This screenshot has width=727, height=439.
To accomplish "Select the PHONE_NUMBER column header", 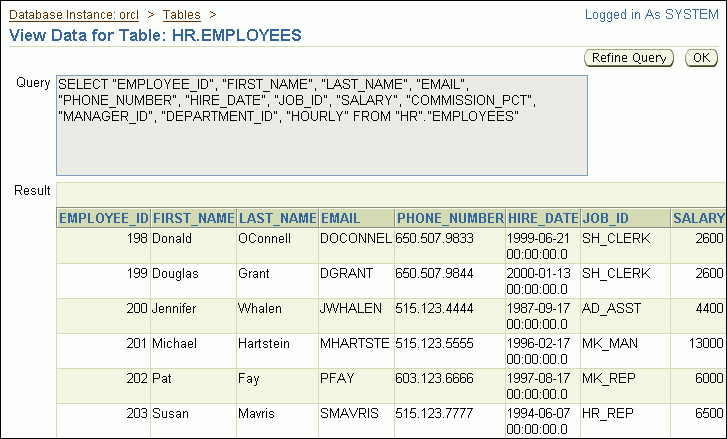I will pyautogui.click(x=450, y=218).
